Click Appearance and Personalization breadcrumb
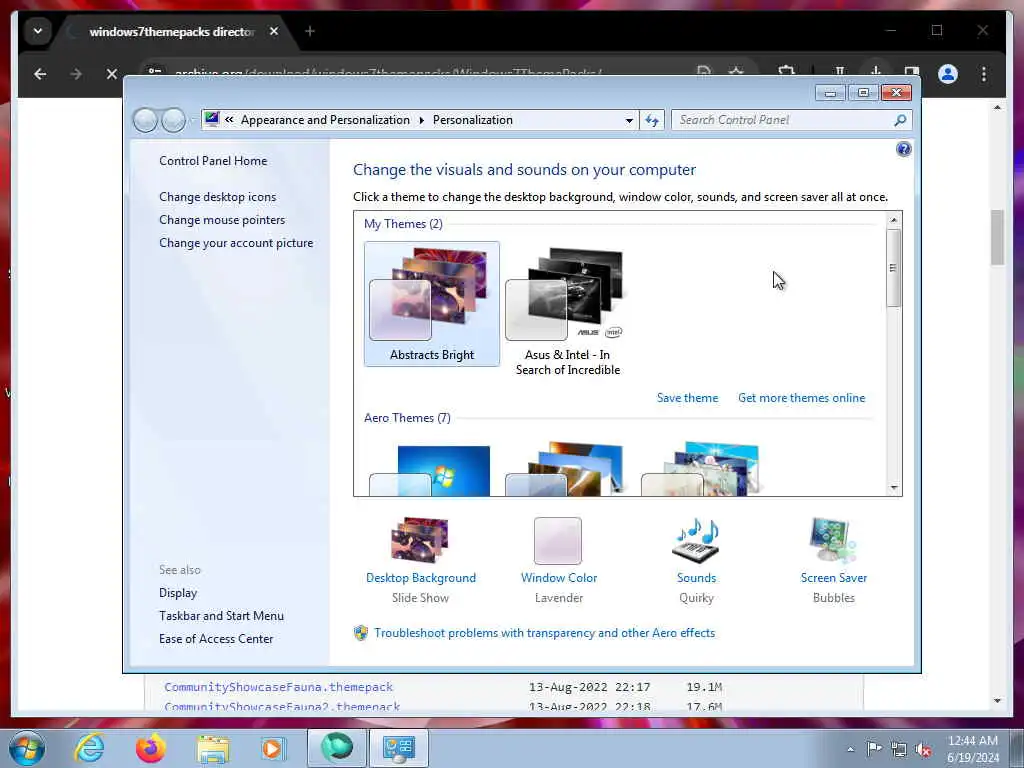 coord(325,120)
